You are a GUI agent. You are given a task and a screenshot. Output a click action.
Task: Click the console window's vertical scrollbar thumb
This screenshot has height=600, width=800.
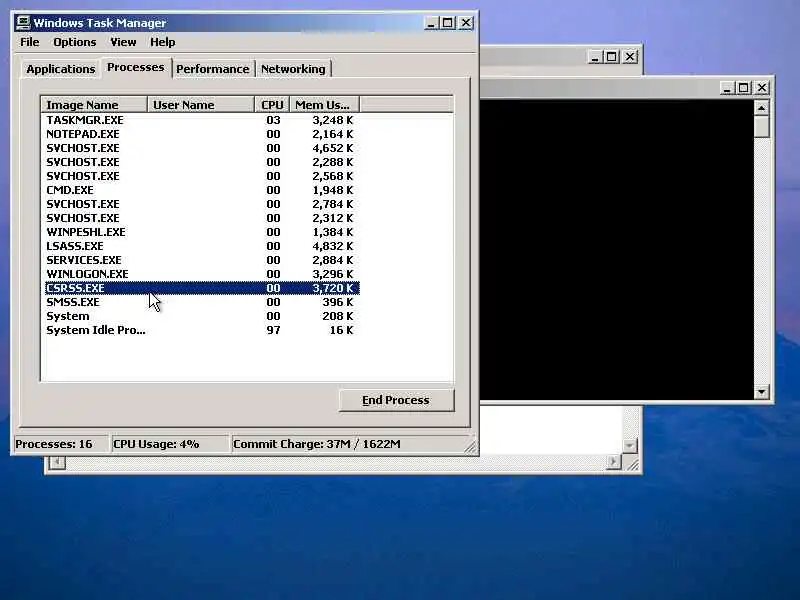[x=761, y=127]
